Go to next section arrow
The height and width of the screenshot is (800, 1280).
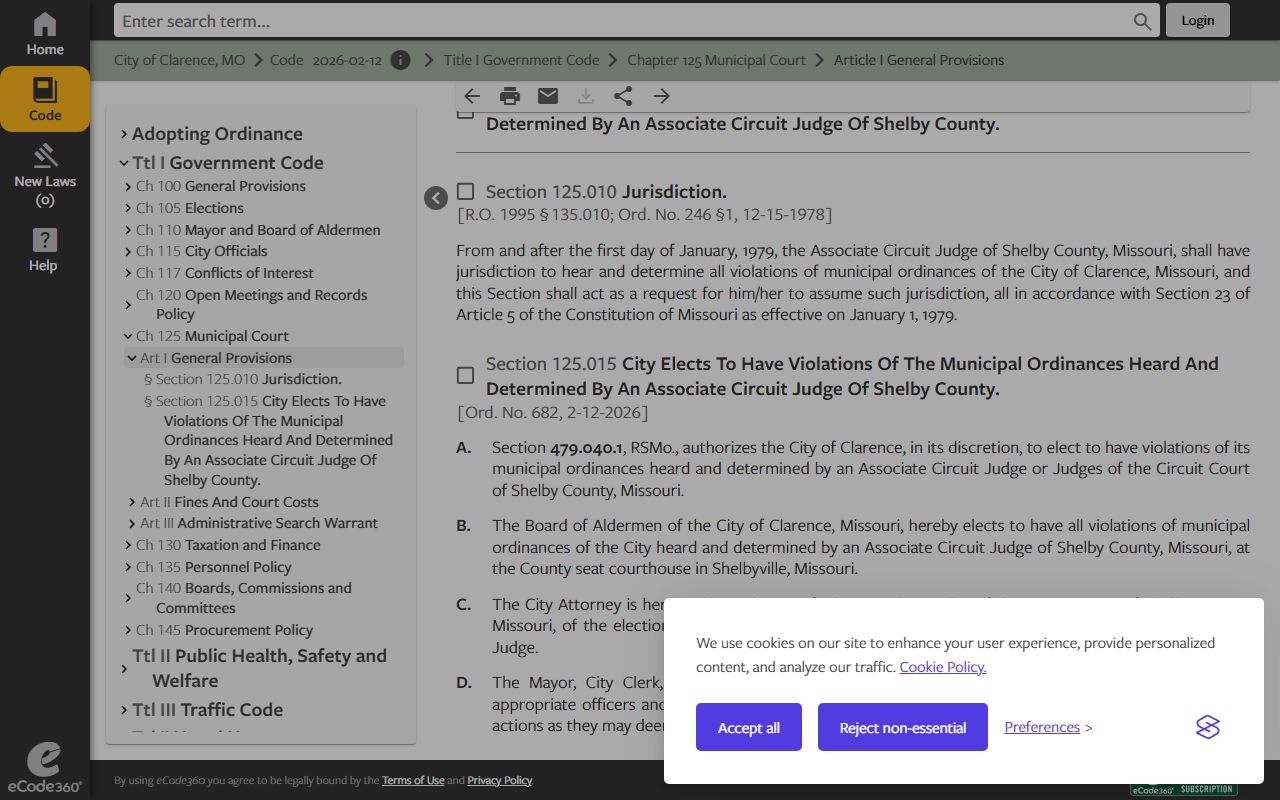661,96
